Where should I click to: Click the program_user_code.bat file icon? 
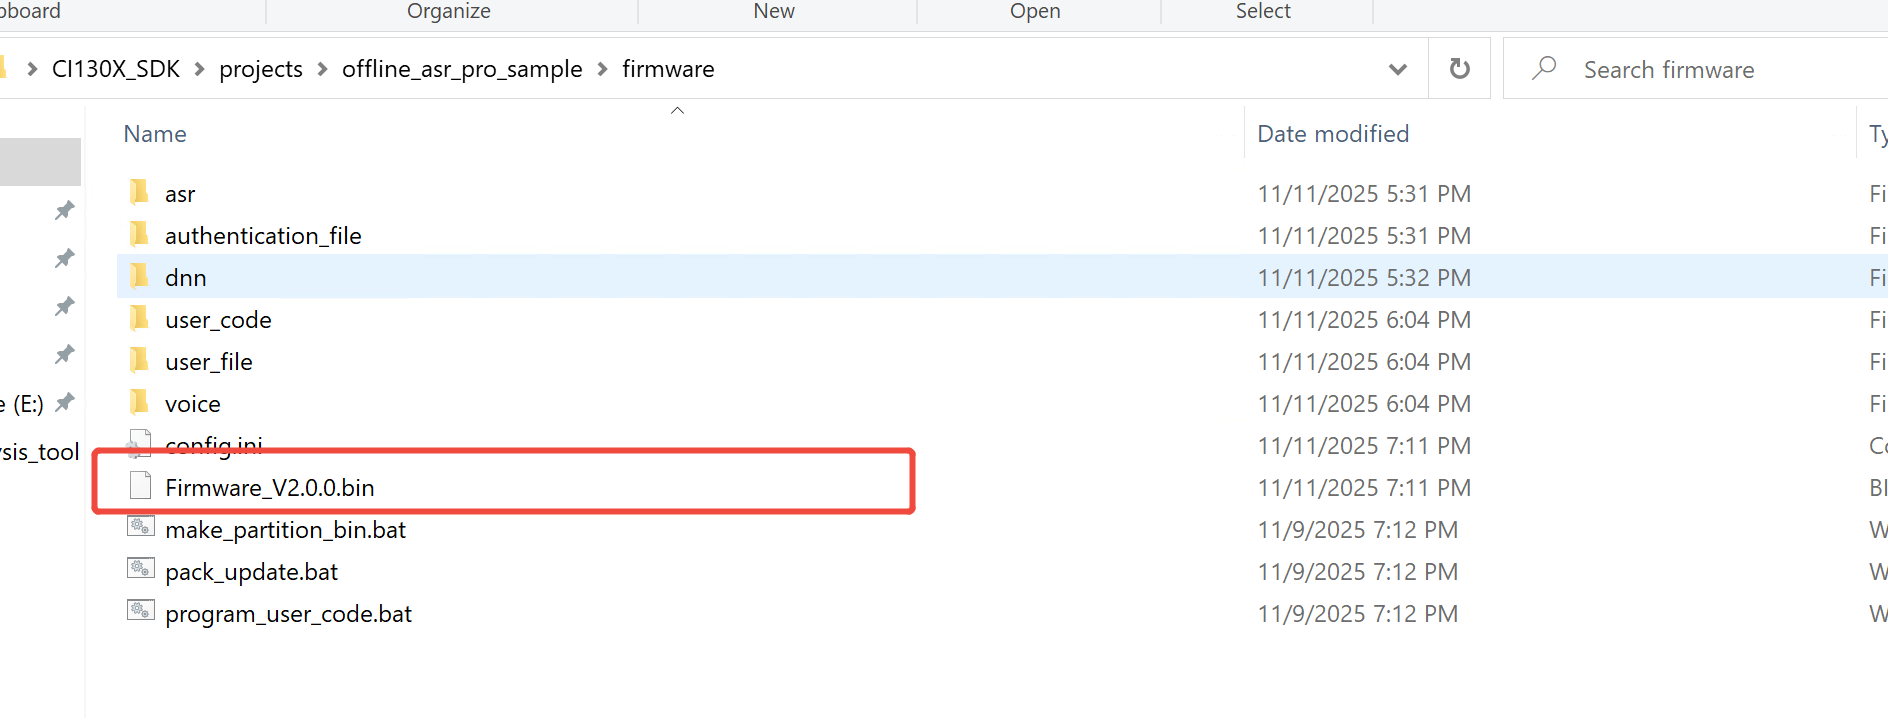pyautogui.click(x=140, y=612)
